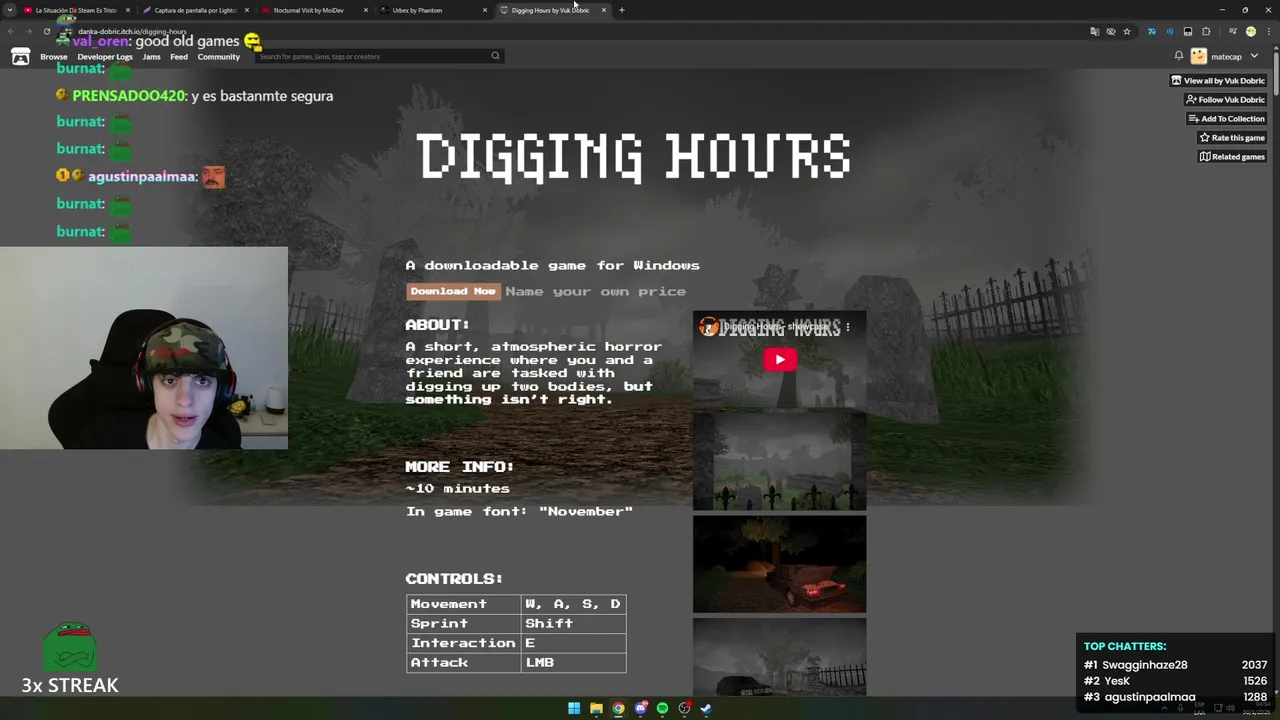Screen dimensions: 1280x720
Task: Click the crossed-eye tracking protection icon
Action: coord(1111,31)
